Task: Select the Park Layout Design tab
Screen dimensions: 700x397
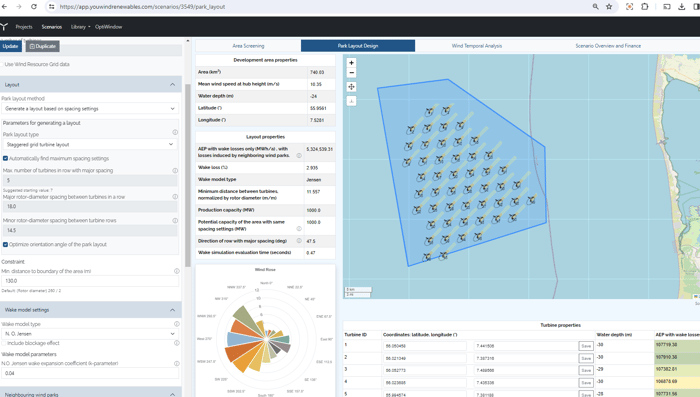Action: tap(358, 46)
